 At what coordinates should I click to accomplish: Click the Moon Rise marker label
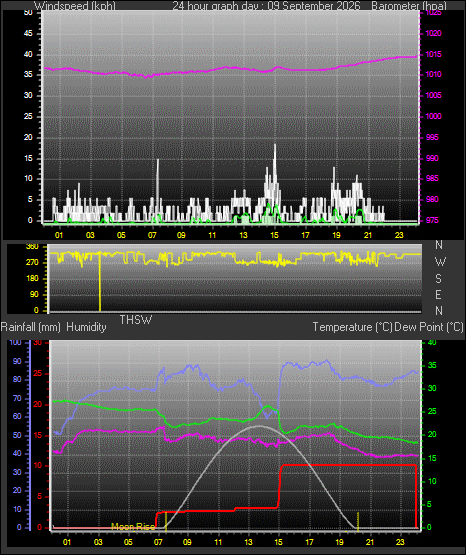[x=133, y=526]
